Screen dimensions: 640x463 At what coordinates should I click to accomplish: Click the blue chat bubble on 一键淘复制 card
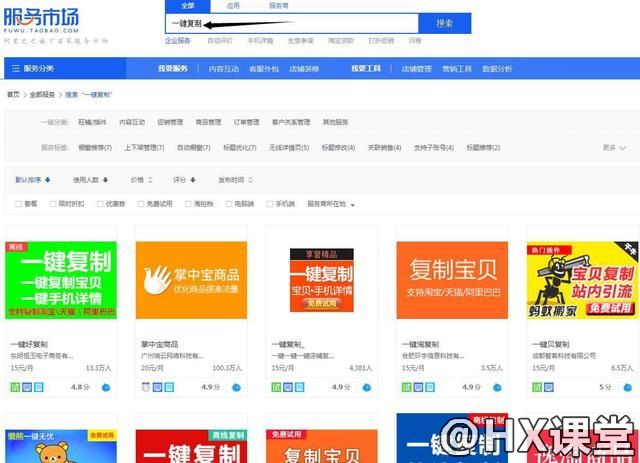(x=497, y=387)
